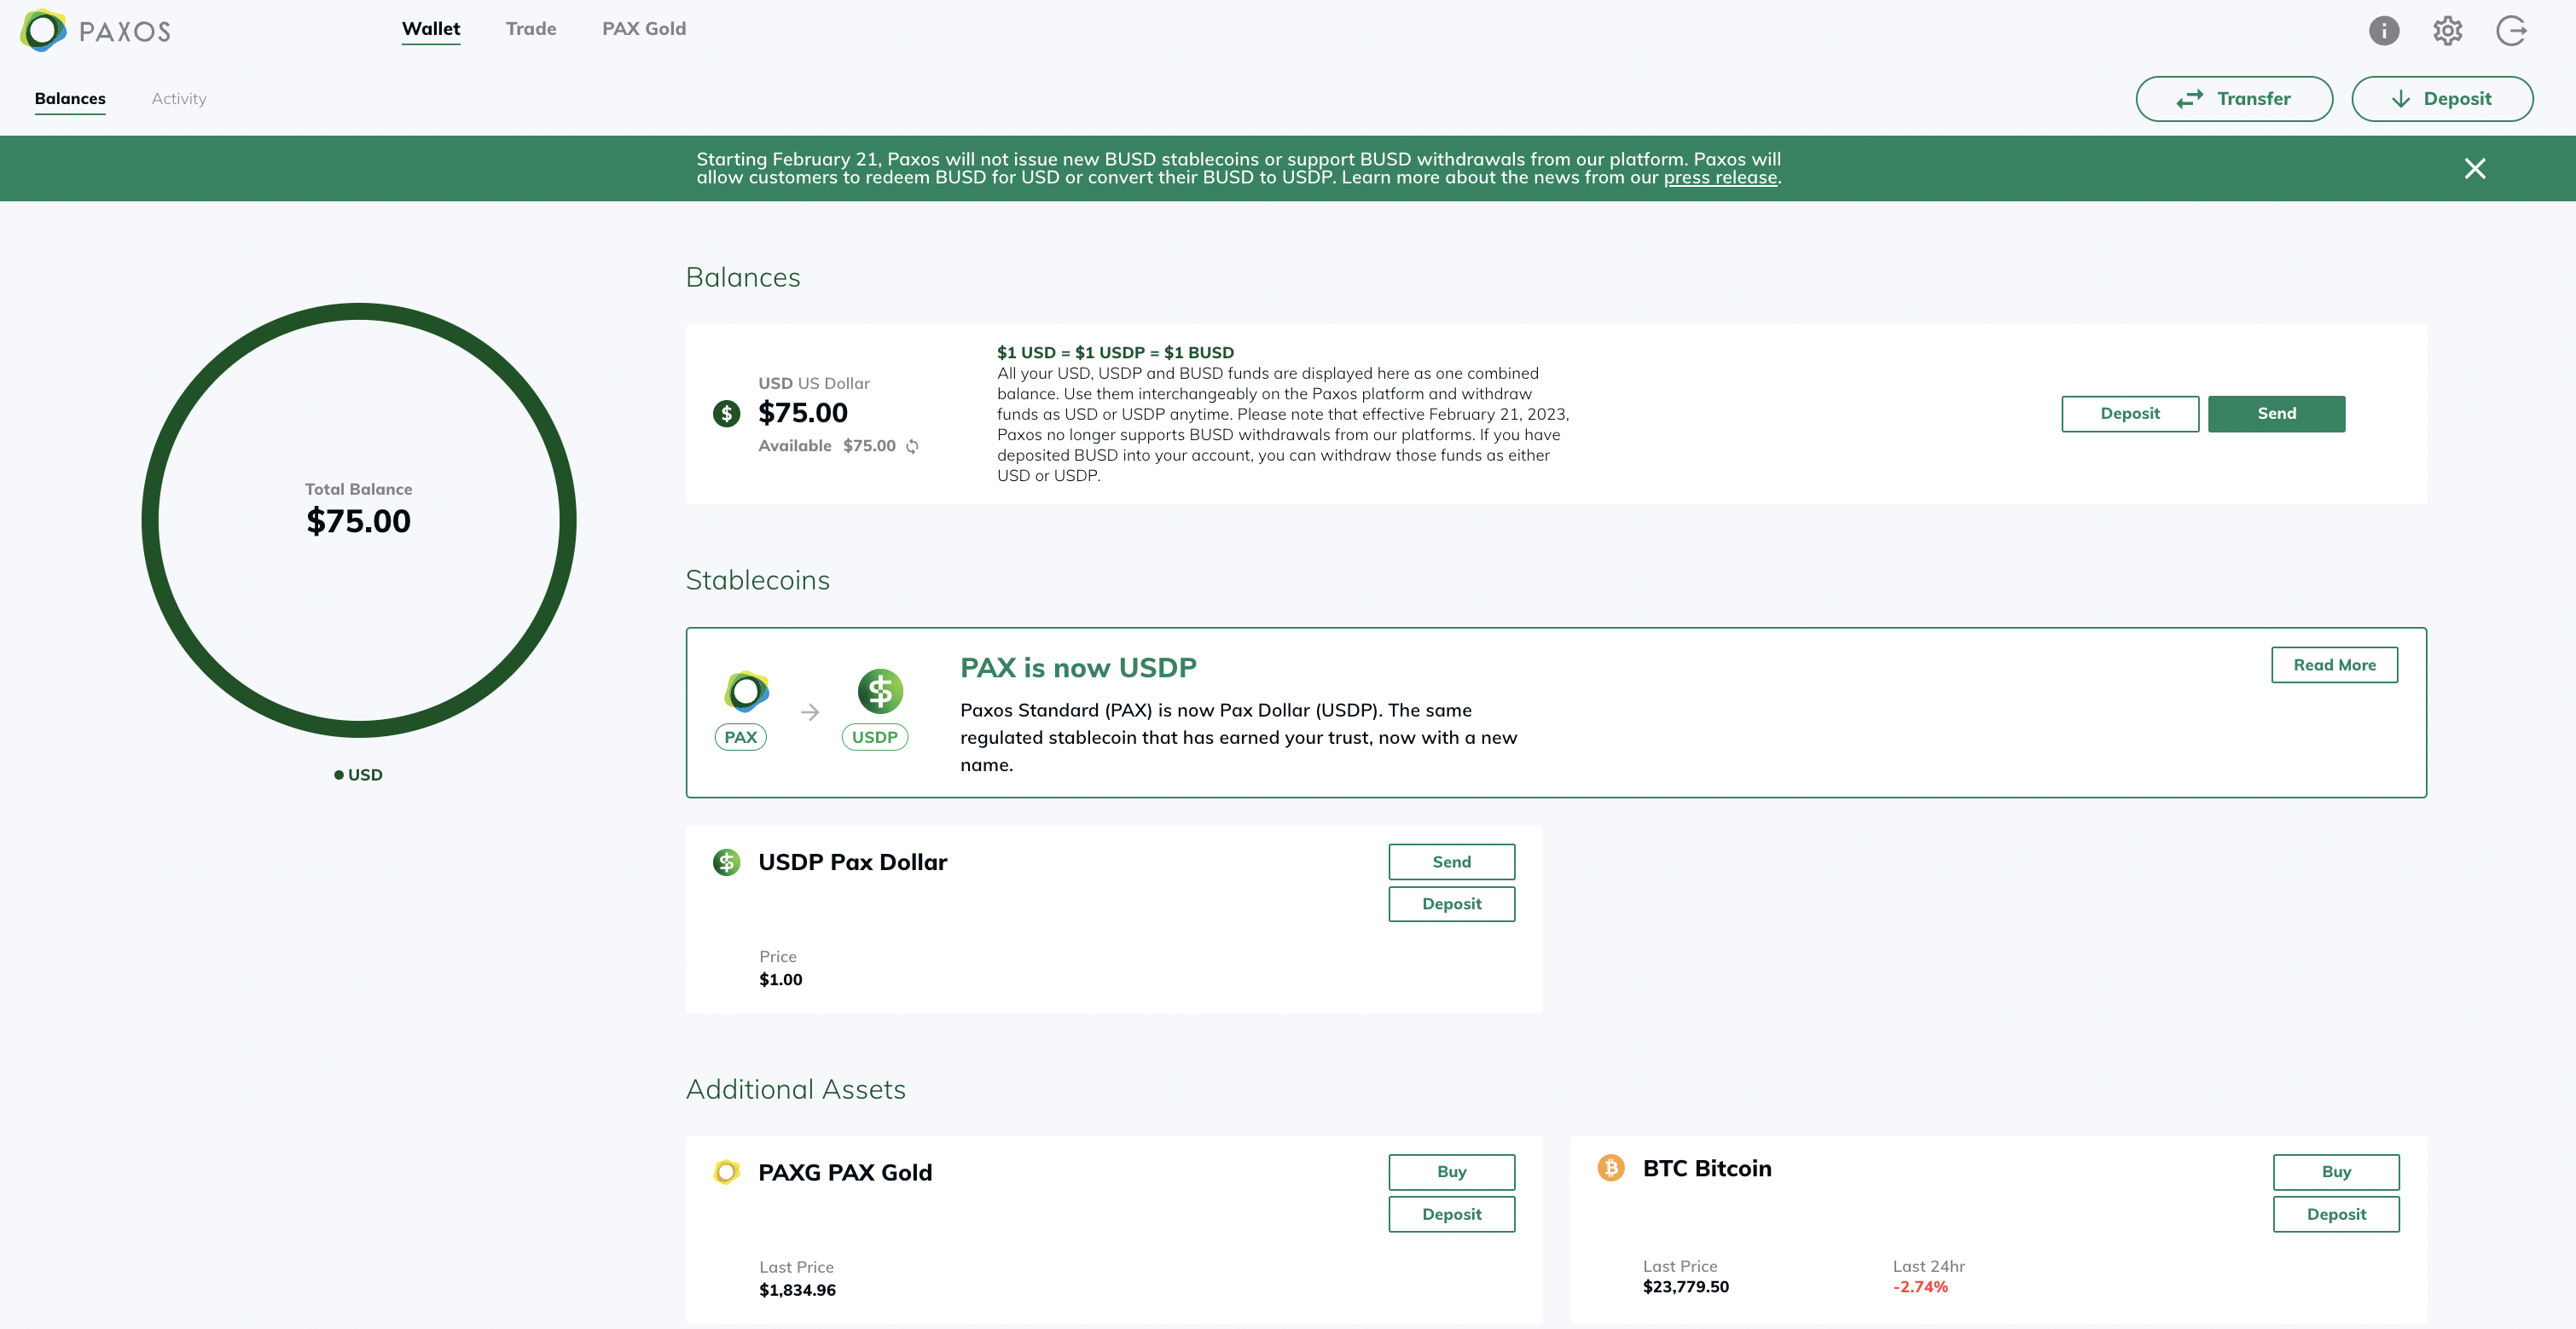Image resolution: width=2576 pixels, height=1329 pixels.
Task: Click the USDP price $1.00
Action: (x=780, y=980)
